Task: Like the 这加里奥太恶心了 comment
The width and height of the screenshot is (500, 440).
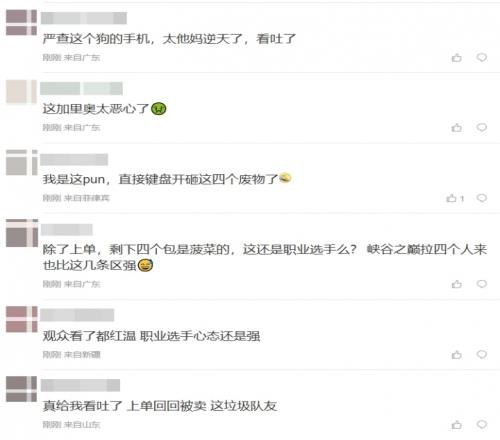Action: [x=457, y=128]
